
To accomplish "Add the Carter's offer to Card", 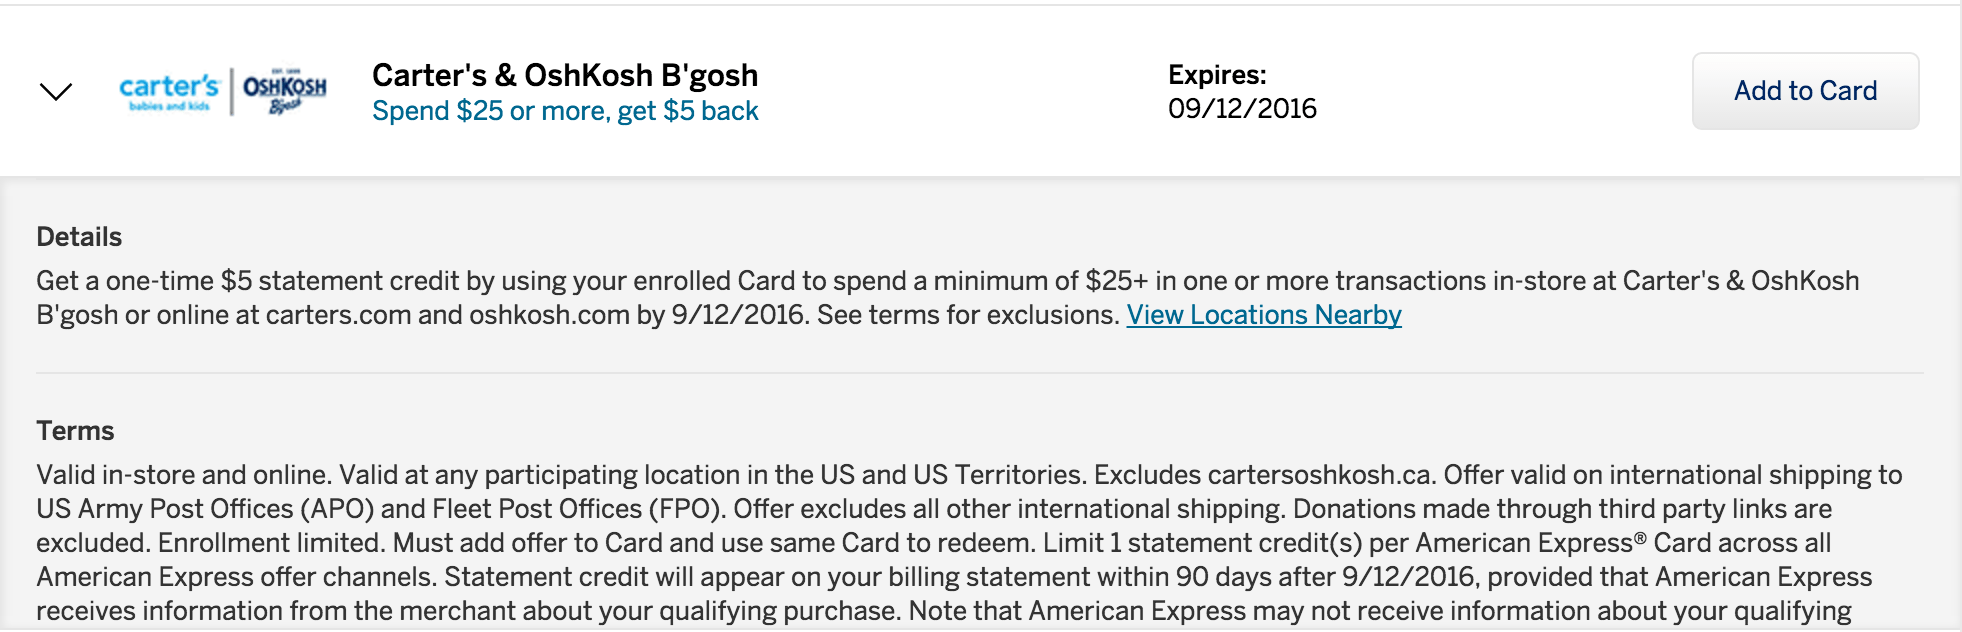I will coord(1805,91).
